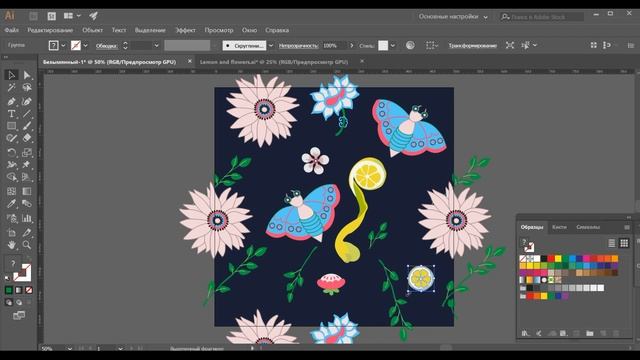
Task: Open the Объект menu
Action: click(92, 30)
